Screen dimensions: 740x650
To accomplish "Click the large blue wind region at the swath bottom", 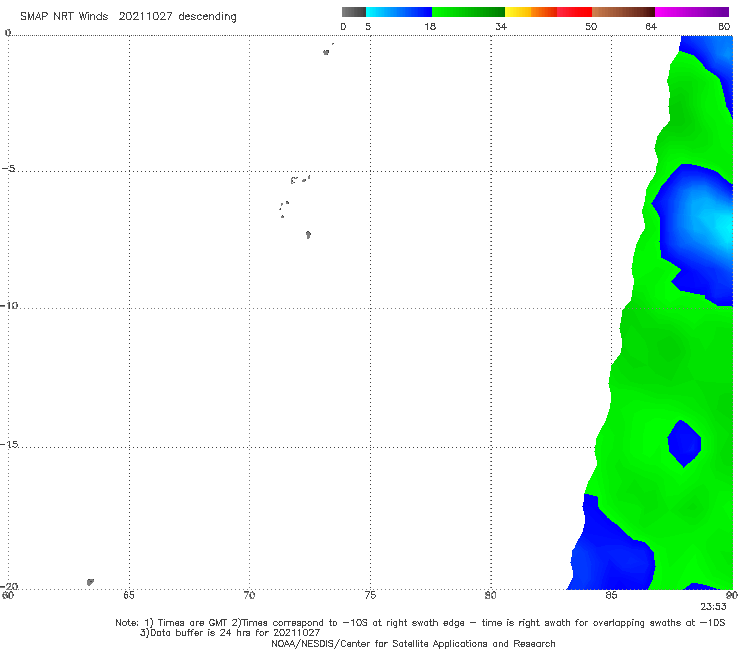I will click(x=612, y=552).
